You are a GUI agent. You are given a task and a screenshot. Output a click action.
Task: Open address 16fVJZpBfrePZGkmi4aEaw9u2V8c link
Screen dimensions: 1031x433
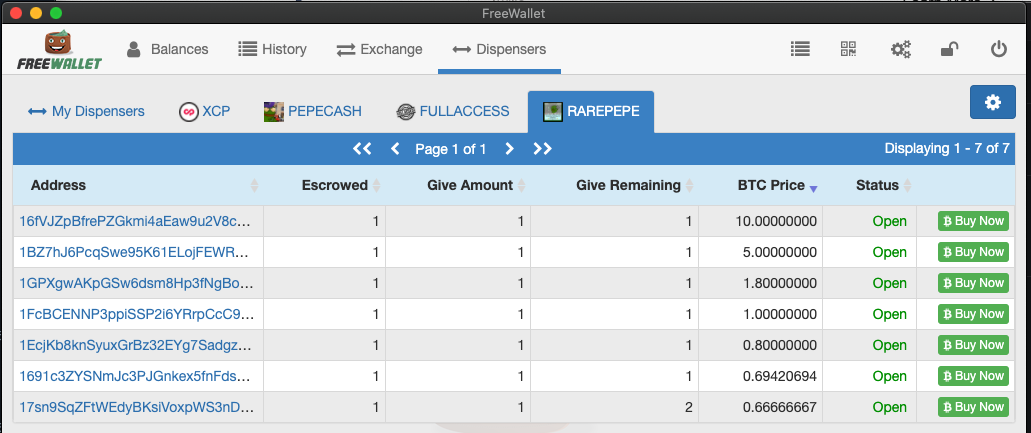click(x=136, y=221)
